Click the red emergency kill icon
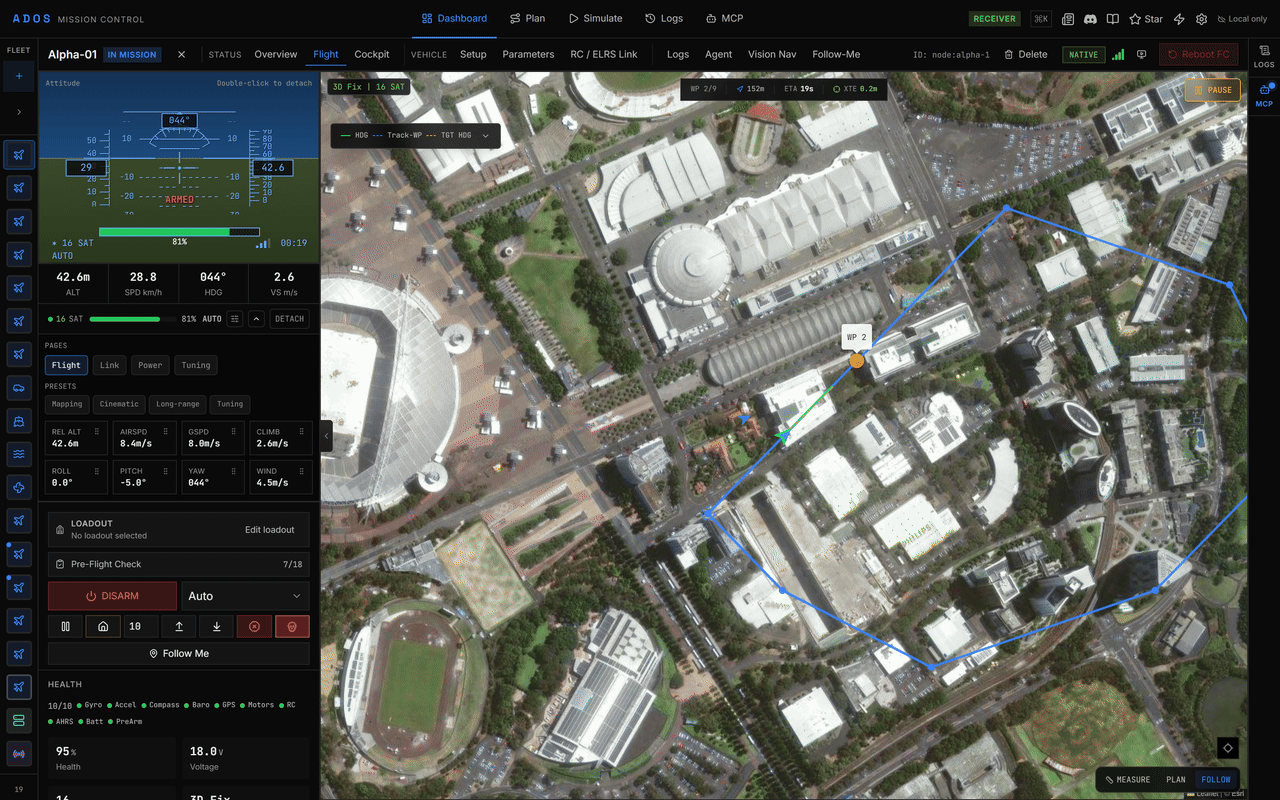 click(292, 627)
